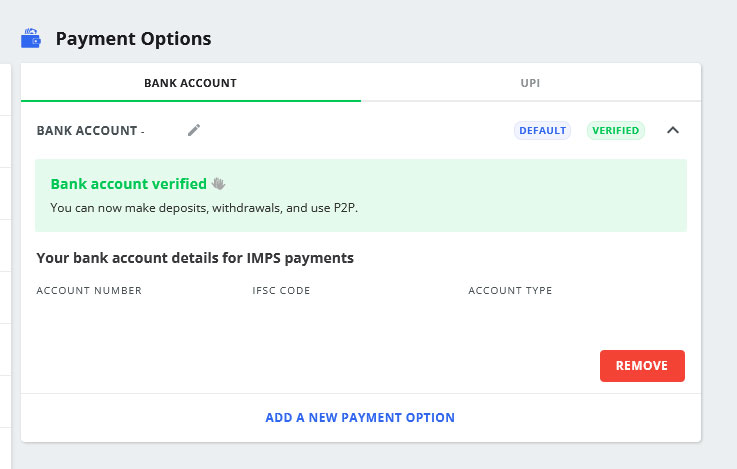Edit bank account name with pencil icon

194,130
